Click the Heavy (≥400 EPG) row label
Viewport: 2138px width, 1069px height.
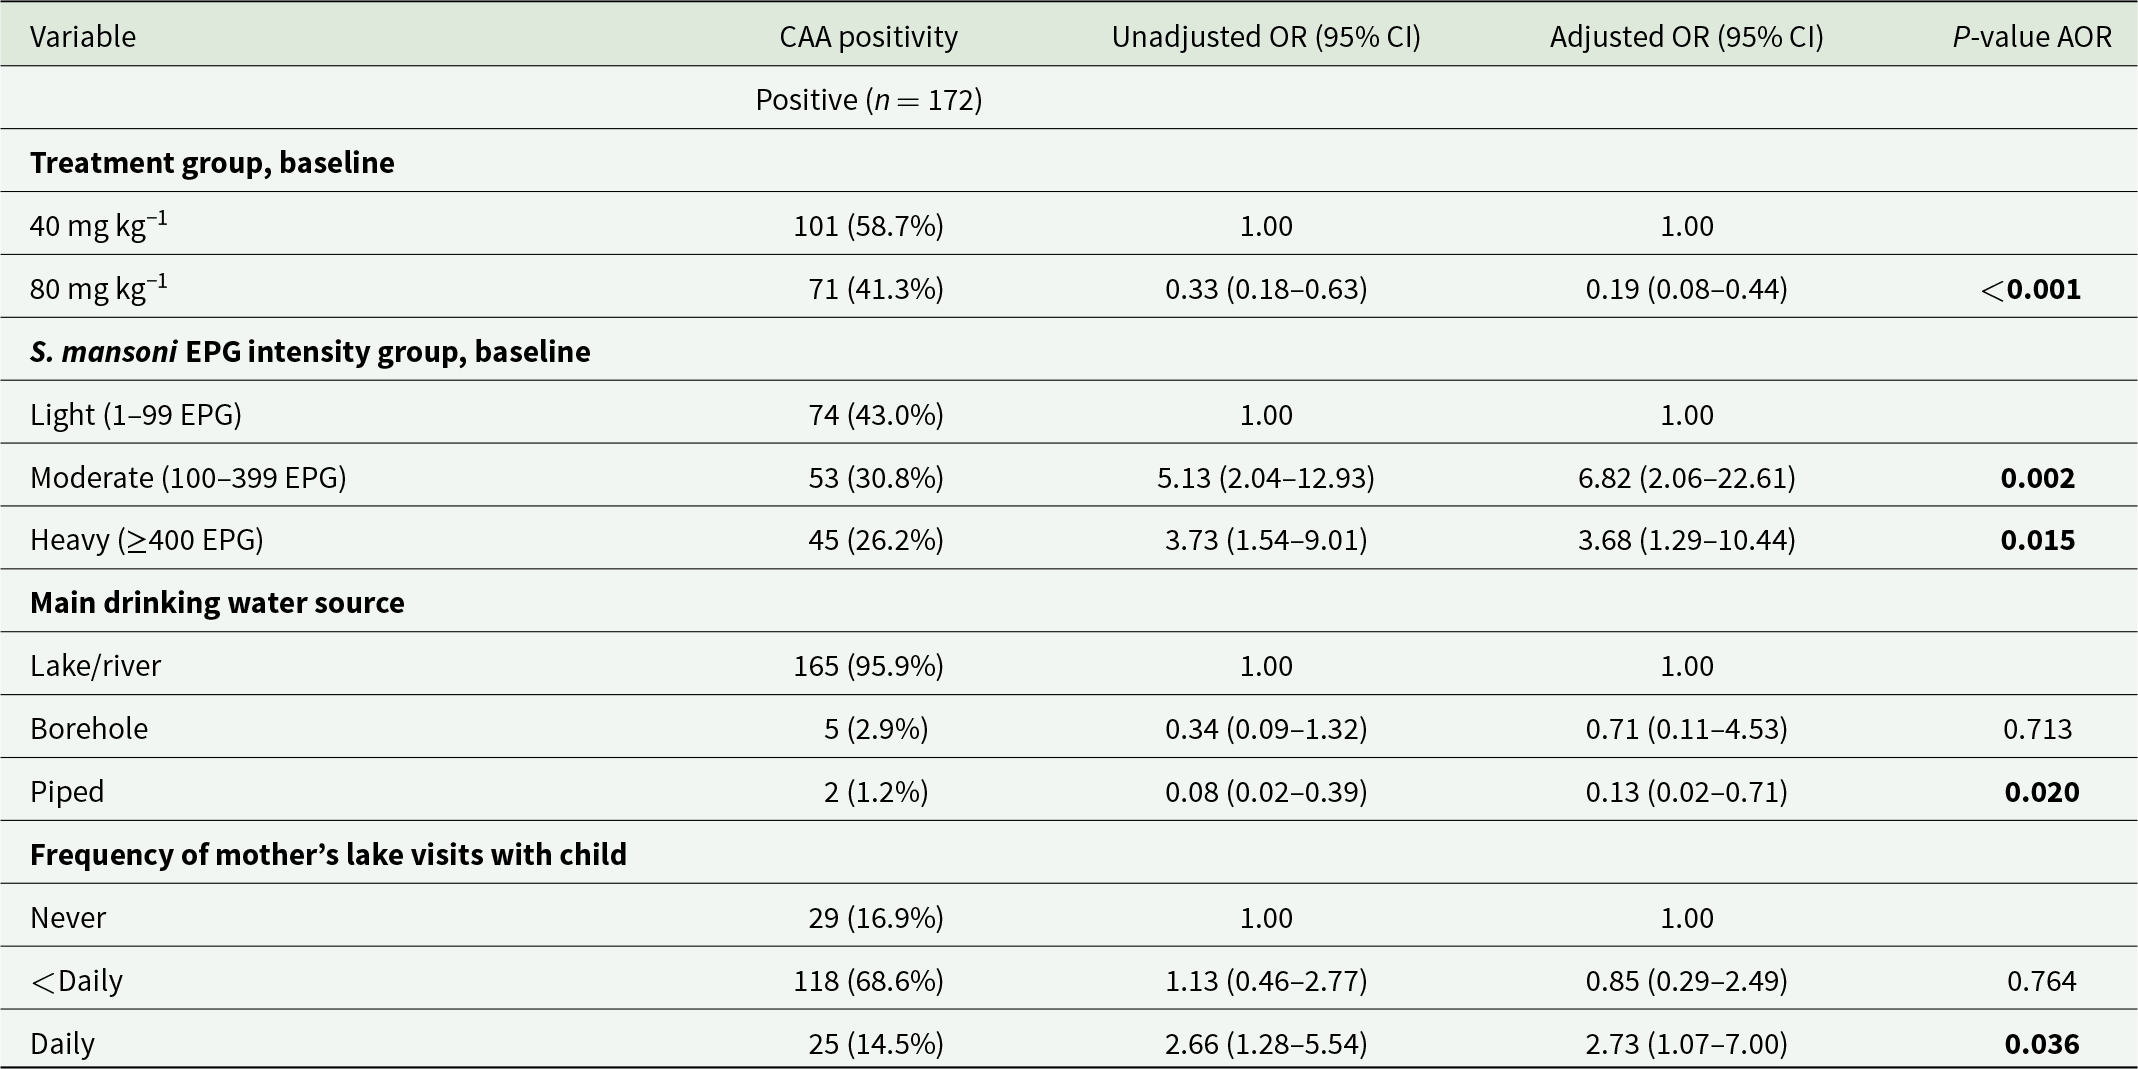[147, 540]
